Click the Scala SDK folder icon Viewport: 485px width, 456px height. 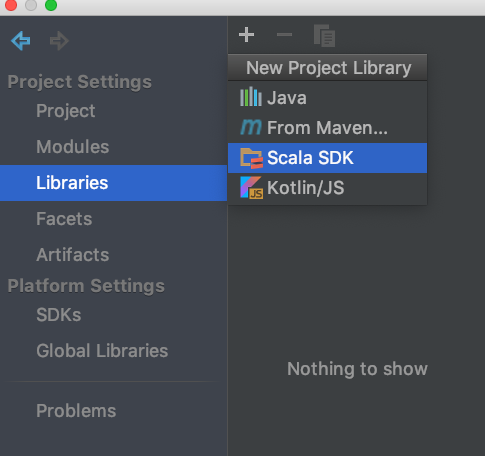(x=251, y=158)
